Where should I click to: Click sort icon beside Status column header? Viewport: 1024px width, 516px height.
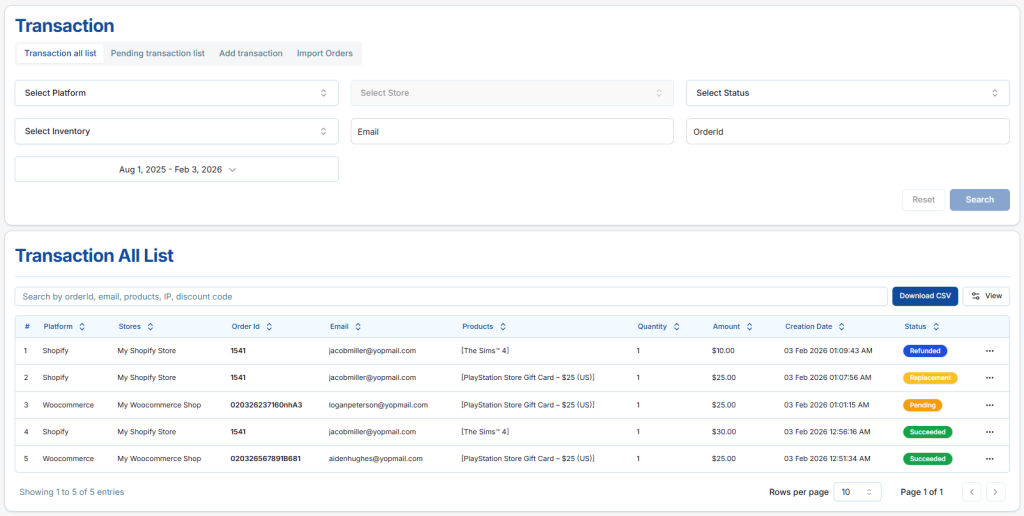point(936,327)
